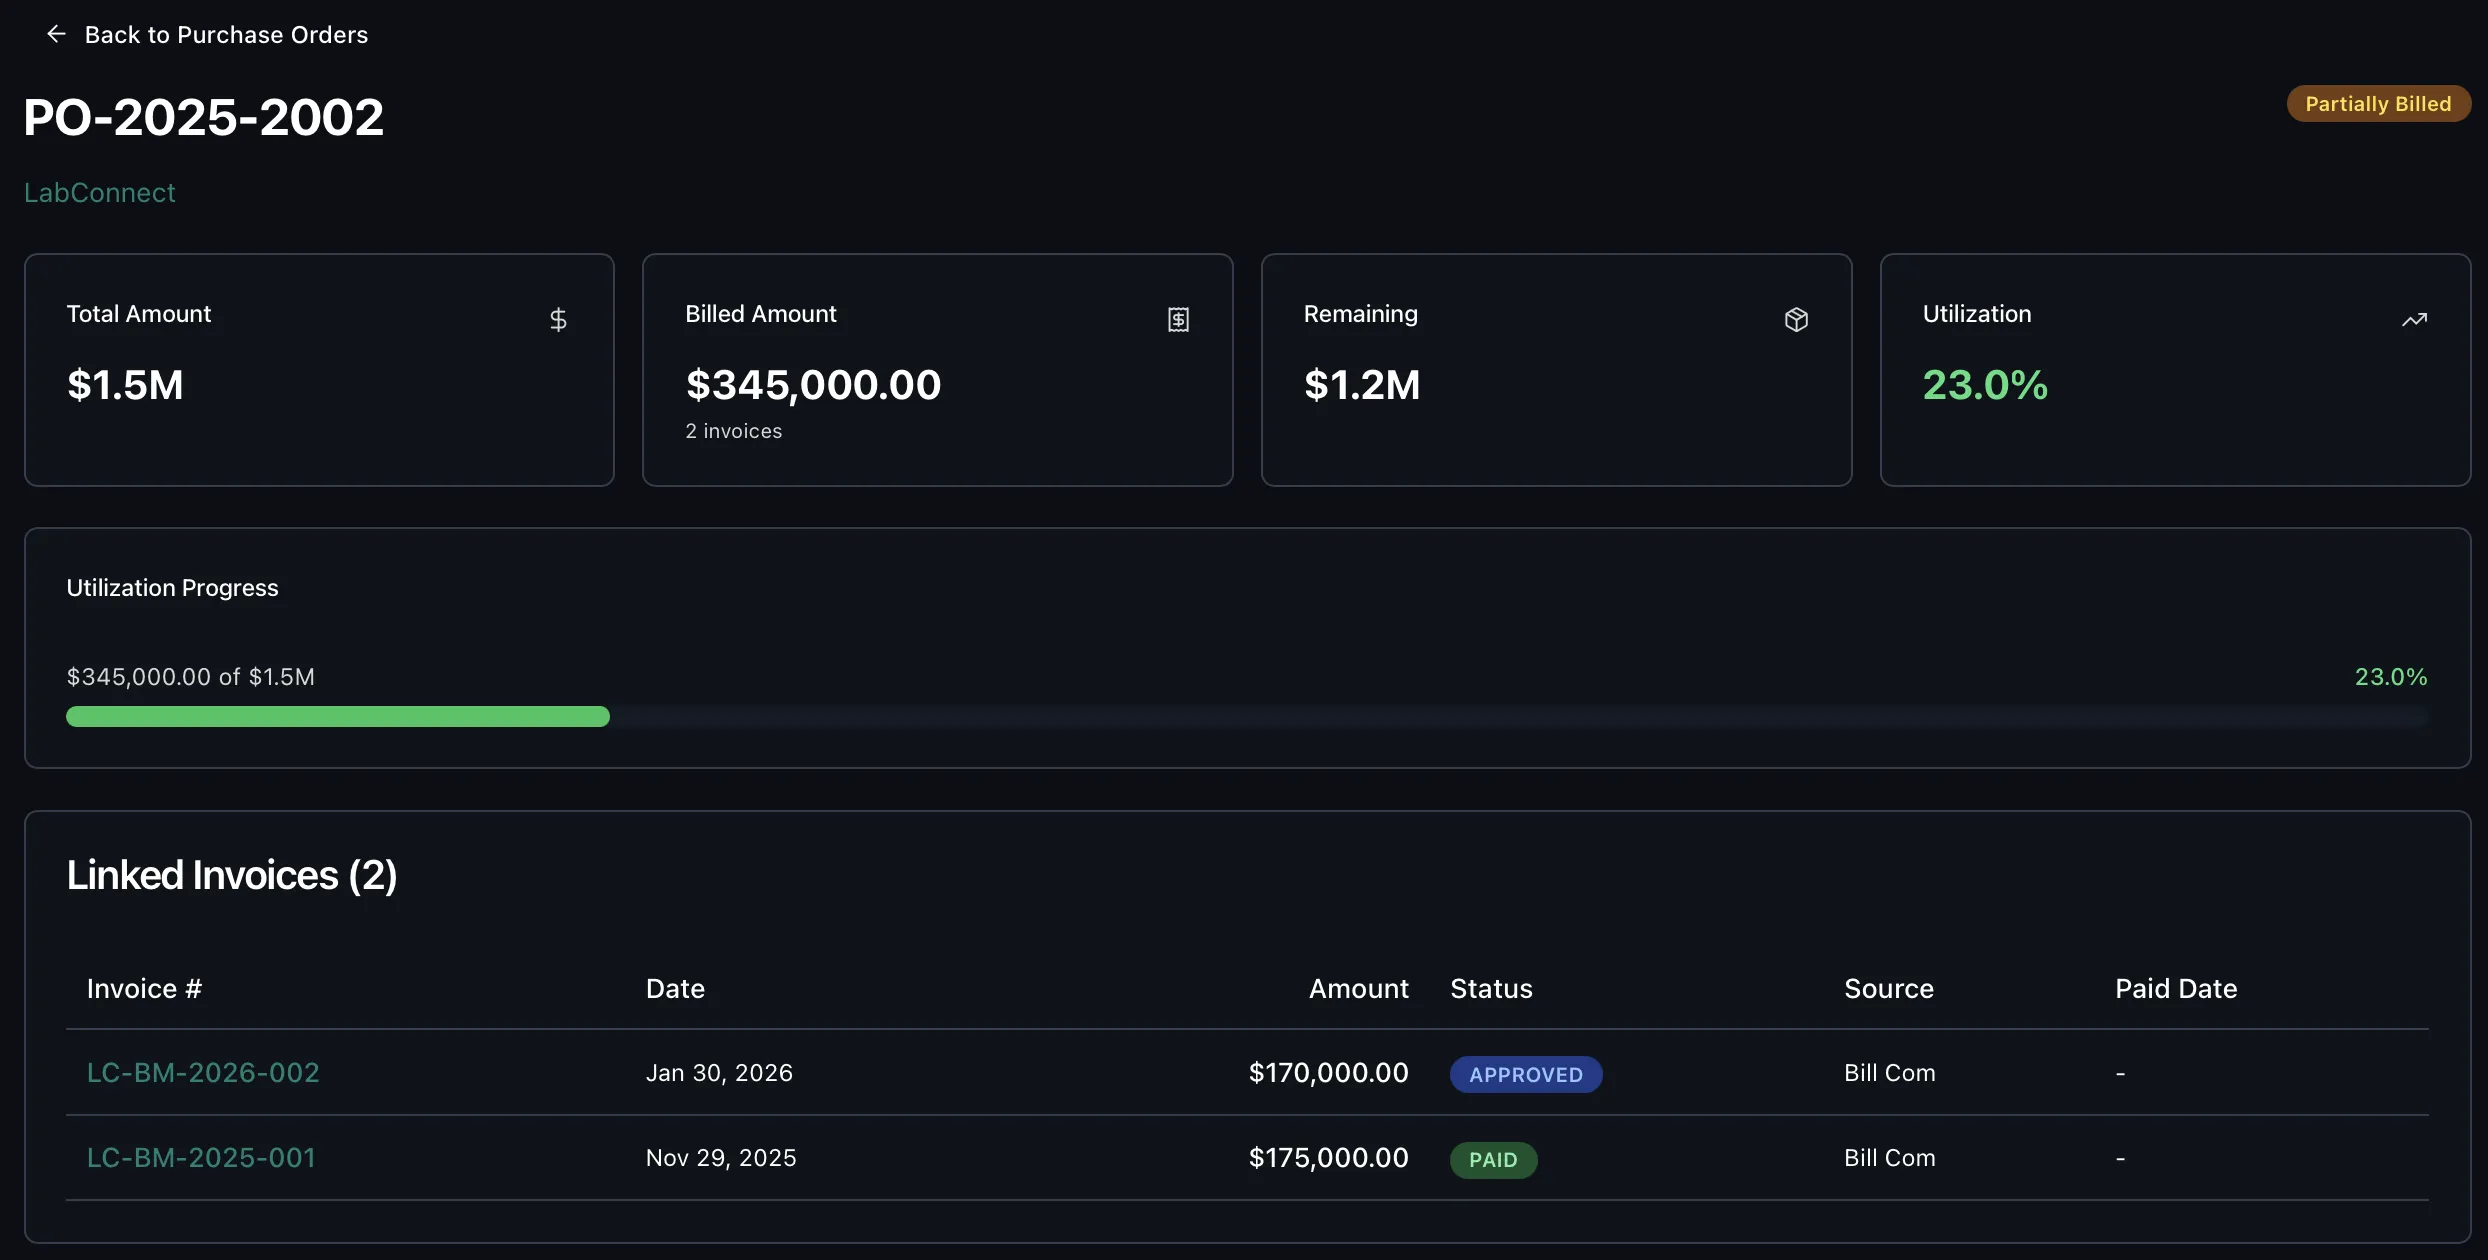
Task: Click the package icon on Remaining card
Action: pyautogui.click(x=1797, y=319)
